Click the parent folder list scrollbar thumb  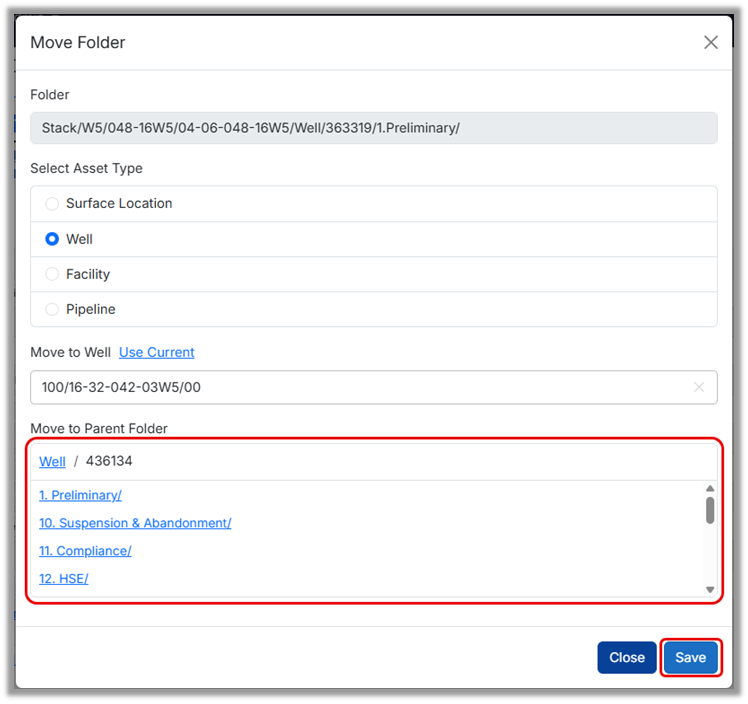pos(710,510)
